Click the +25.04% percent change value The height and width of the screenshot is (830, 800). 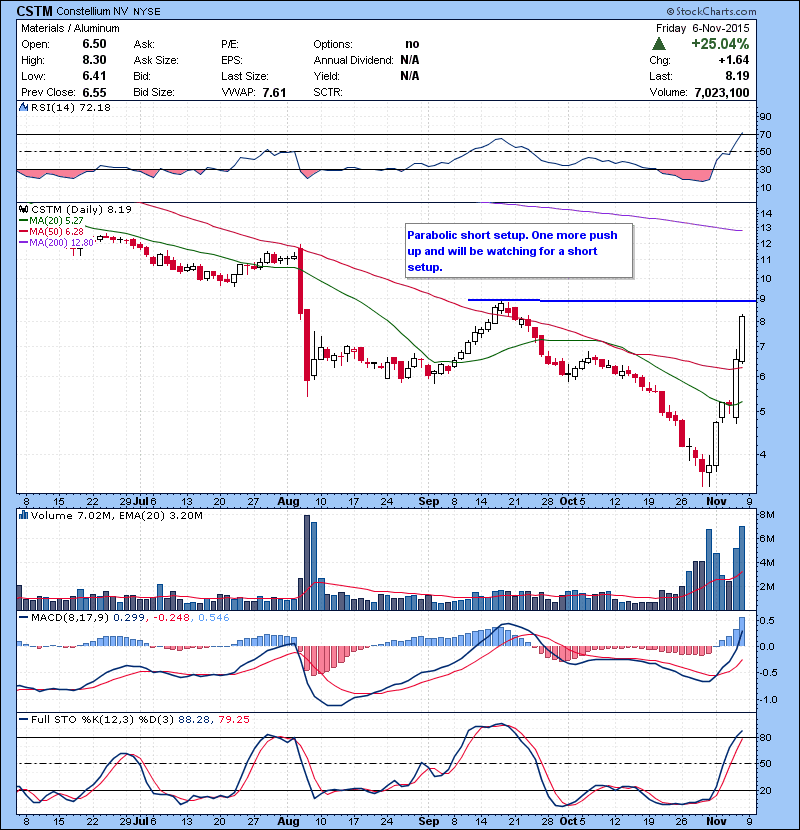click(x=720, y=44)
